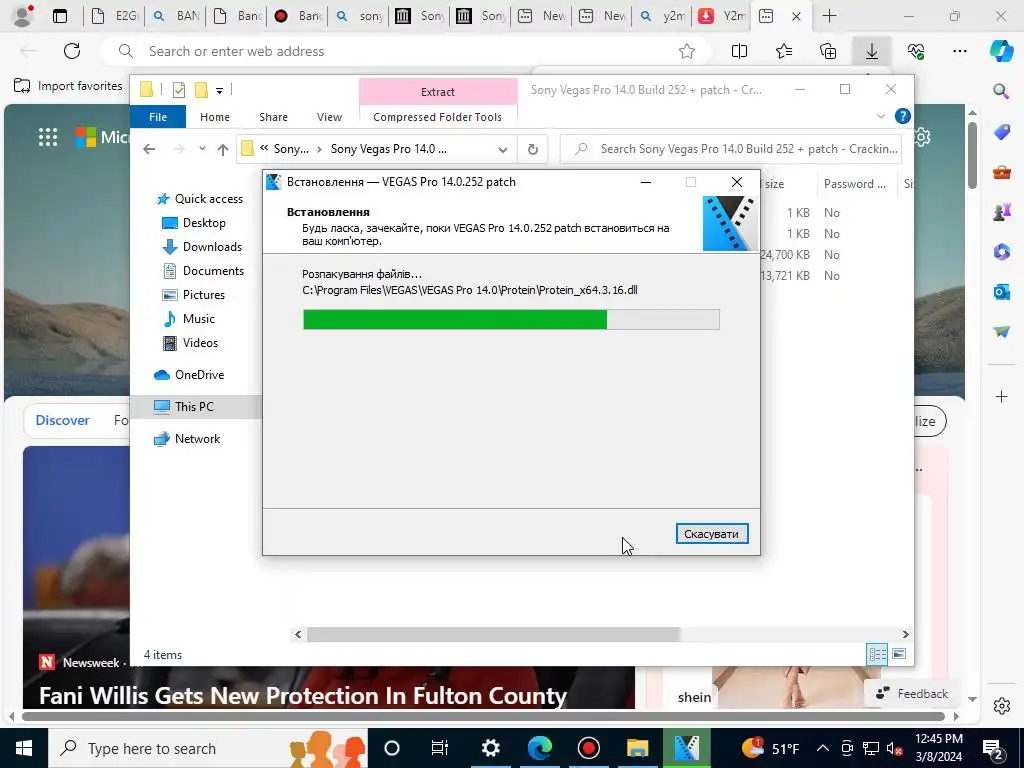Click the Скасувати button in the installer
The height and width of the screenshot is (768, 1024).
[x=712, y=534]
